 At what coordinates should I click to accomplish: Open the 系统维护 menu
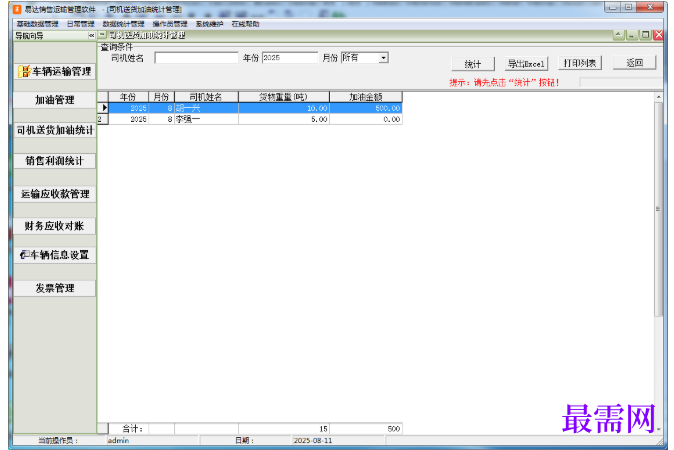tap(209, 24)
